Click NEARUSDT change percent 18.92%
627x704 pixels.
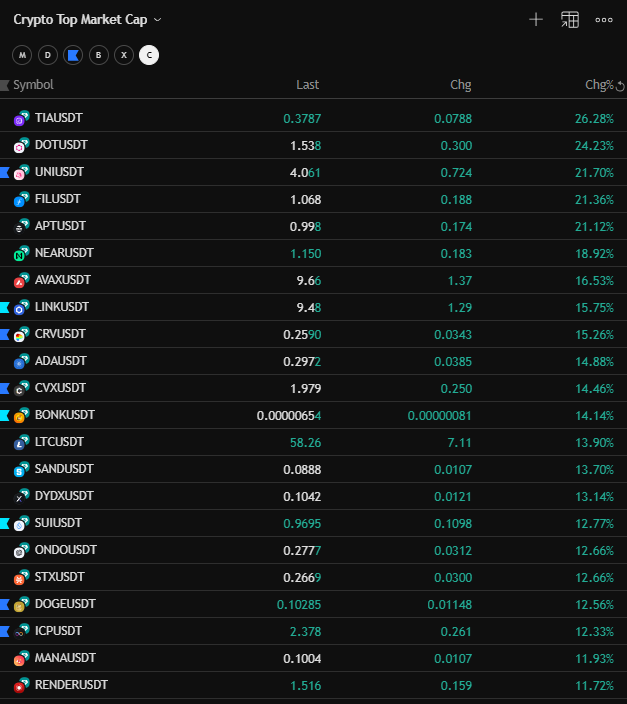tap(594, 254)
